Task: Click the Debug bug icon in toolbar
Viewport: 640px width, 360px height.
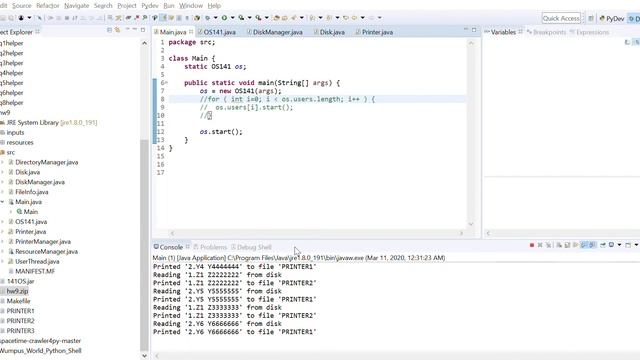Action: point(207,18)
